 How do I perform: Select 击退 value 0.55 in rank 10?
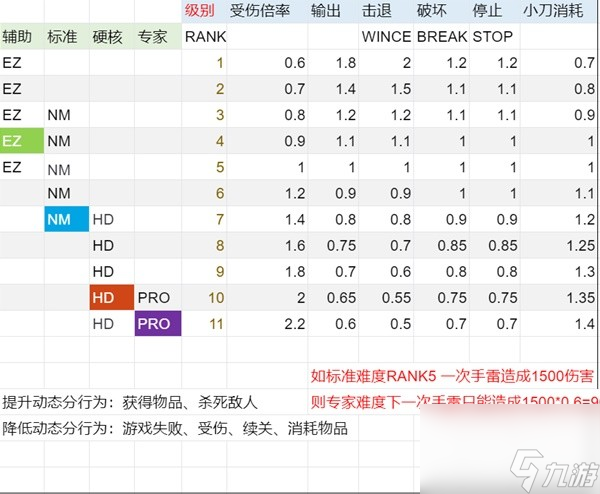(x=386, y=297)
